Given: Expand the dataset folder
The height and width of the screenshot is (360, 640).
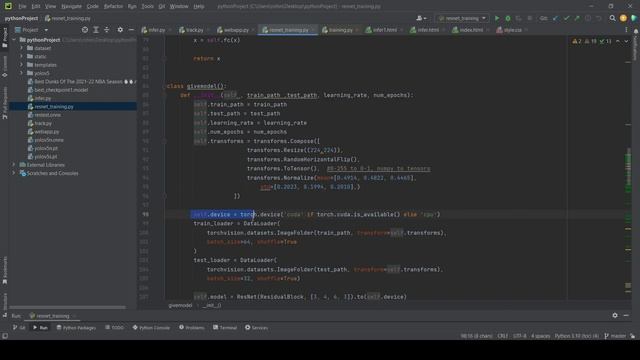Looking at the screenshot, I should tap(21, 48).
